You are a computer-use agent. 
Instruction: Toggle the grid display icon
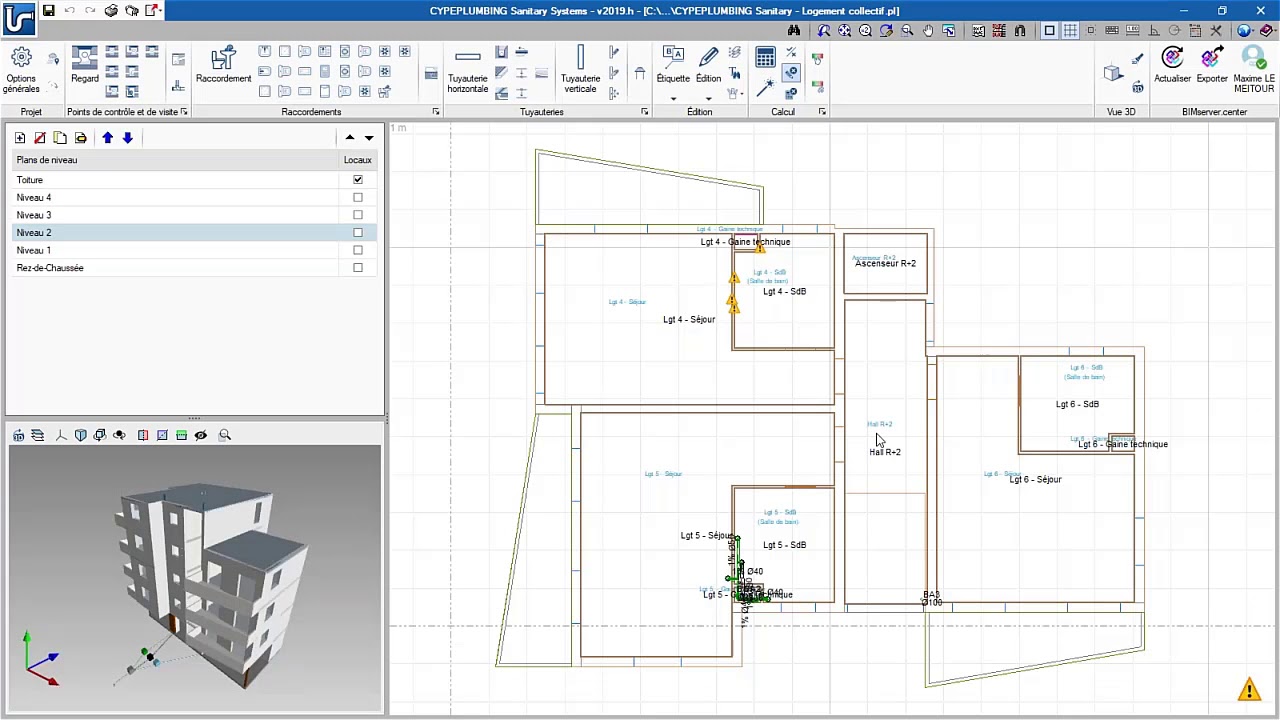[x=1070, y=31]
